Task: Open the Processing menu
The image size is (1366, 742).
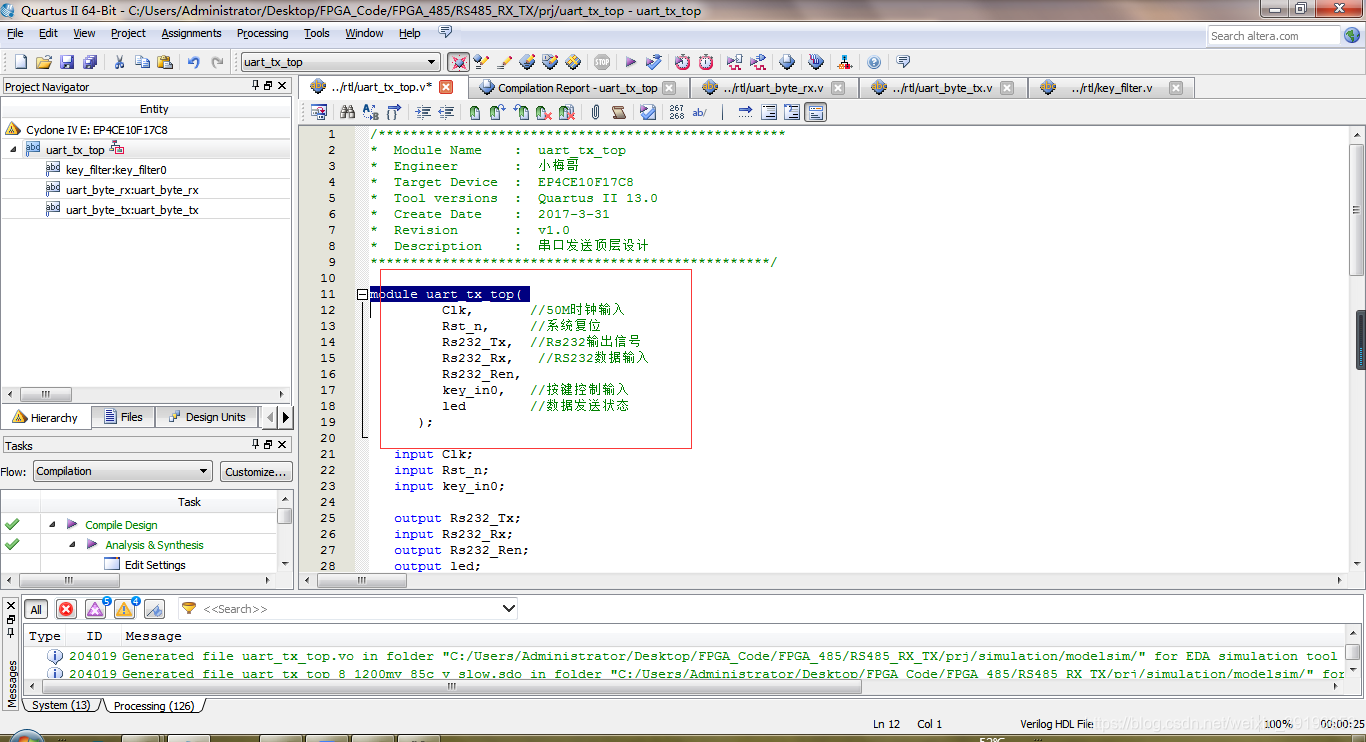Action: click(263, 33)
